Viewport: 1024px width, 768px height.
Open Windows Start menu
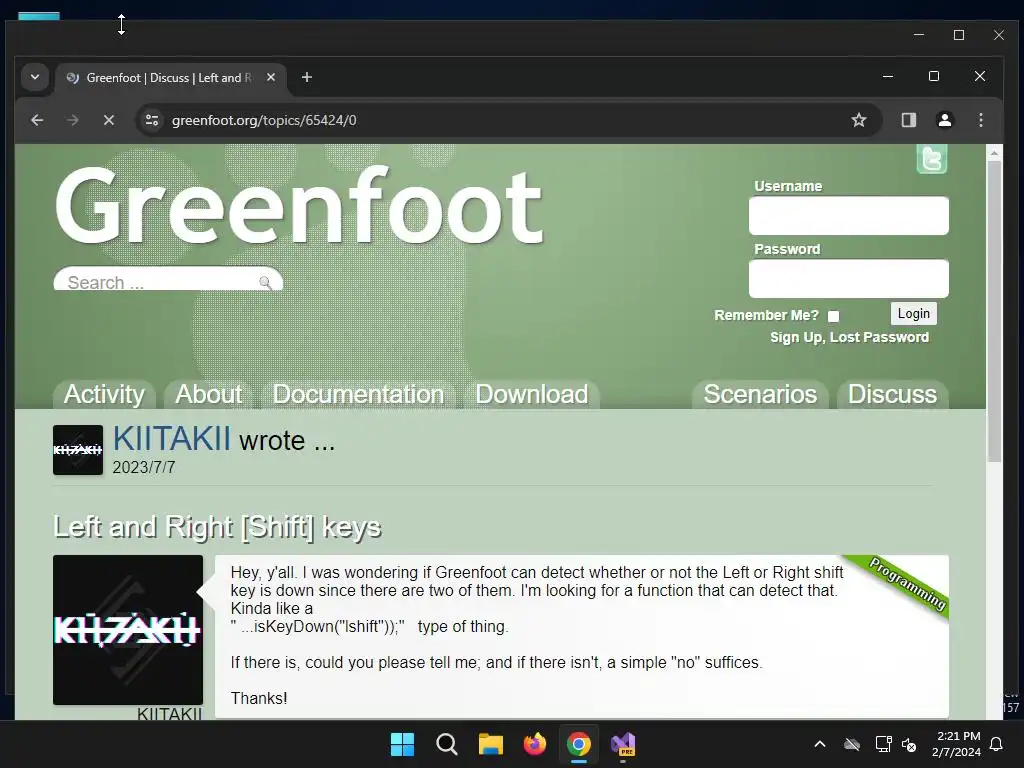pos(402,744)
